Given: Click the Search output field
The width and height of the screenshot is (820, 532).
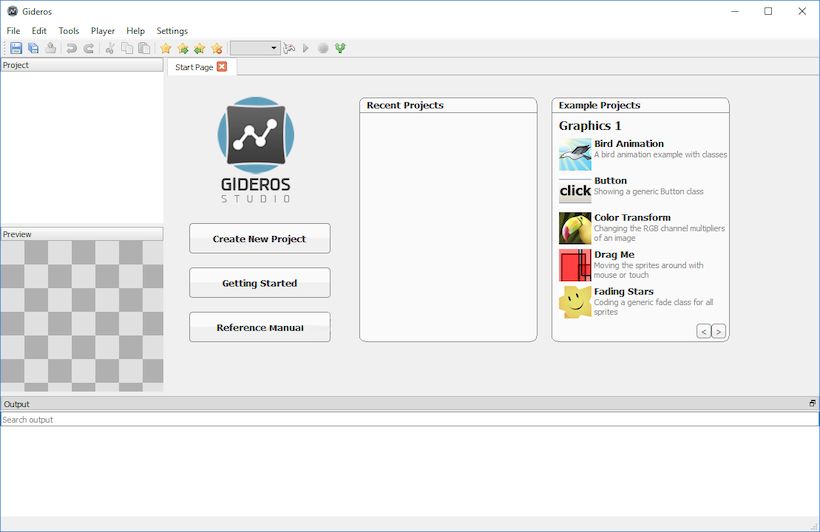Looking at the screenshot, I should (409, 420).
